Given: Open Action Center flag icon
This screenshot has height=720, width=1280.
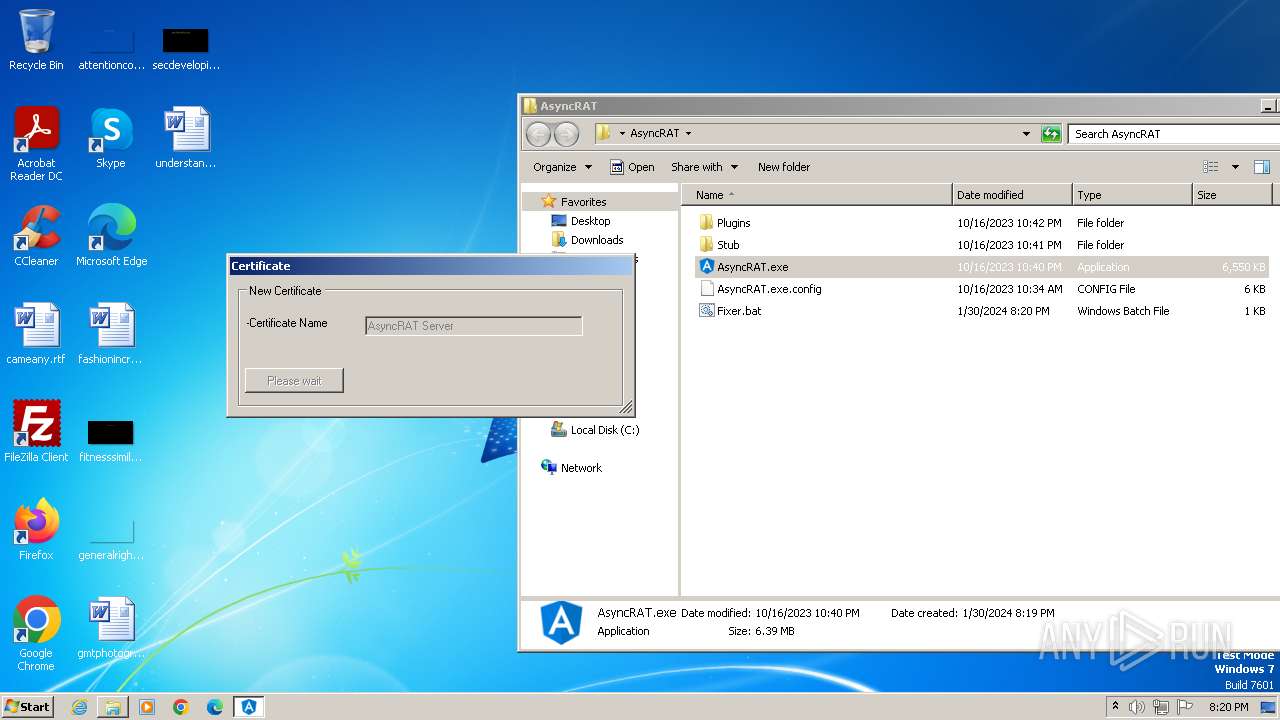Looking at the screenshot, I should click(x=1186, y=707).
